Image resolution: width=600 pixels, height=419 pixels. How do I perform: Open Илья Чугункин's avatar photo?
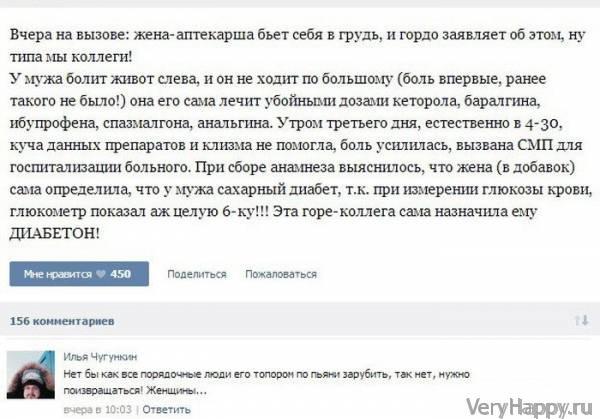click(31, 375)
